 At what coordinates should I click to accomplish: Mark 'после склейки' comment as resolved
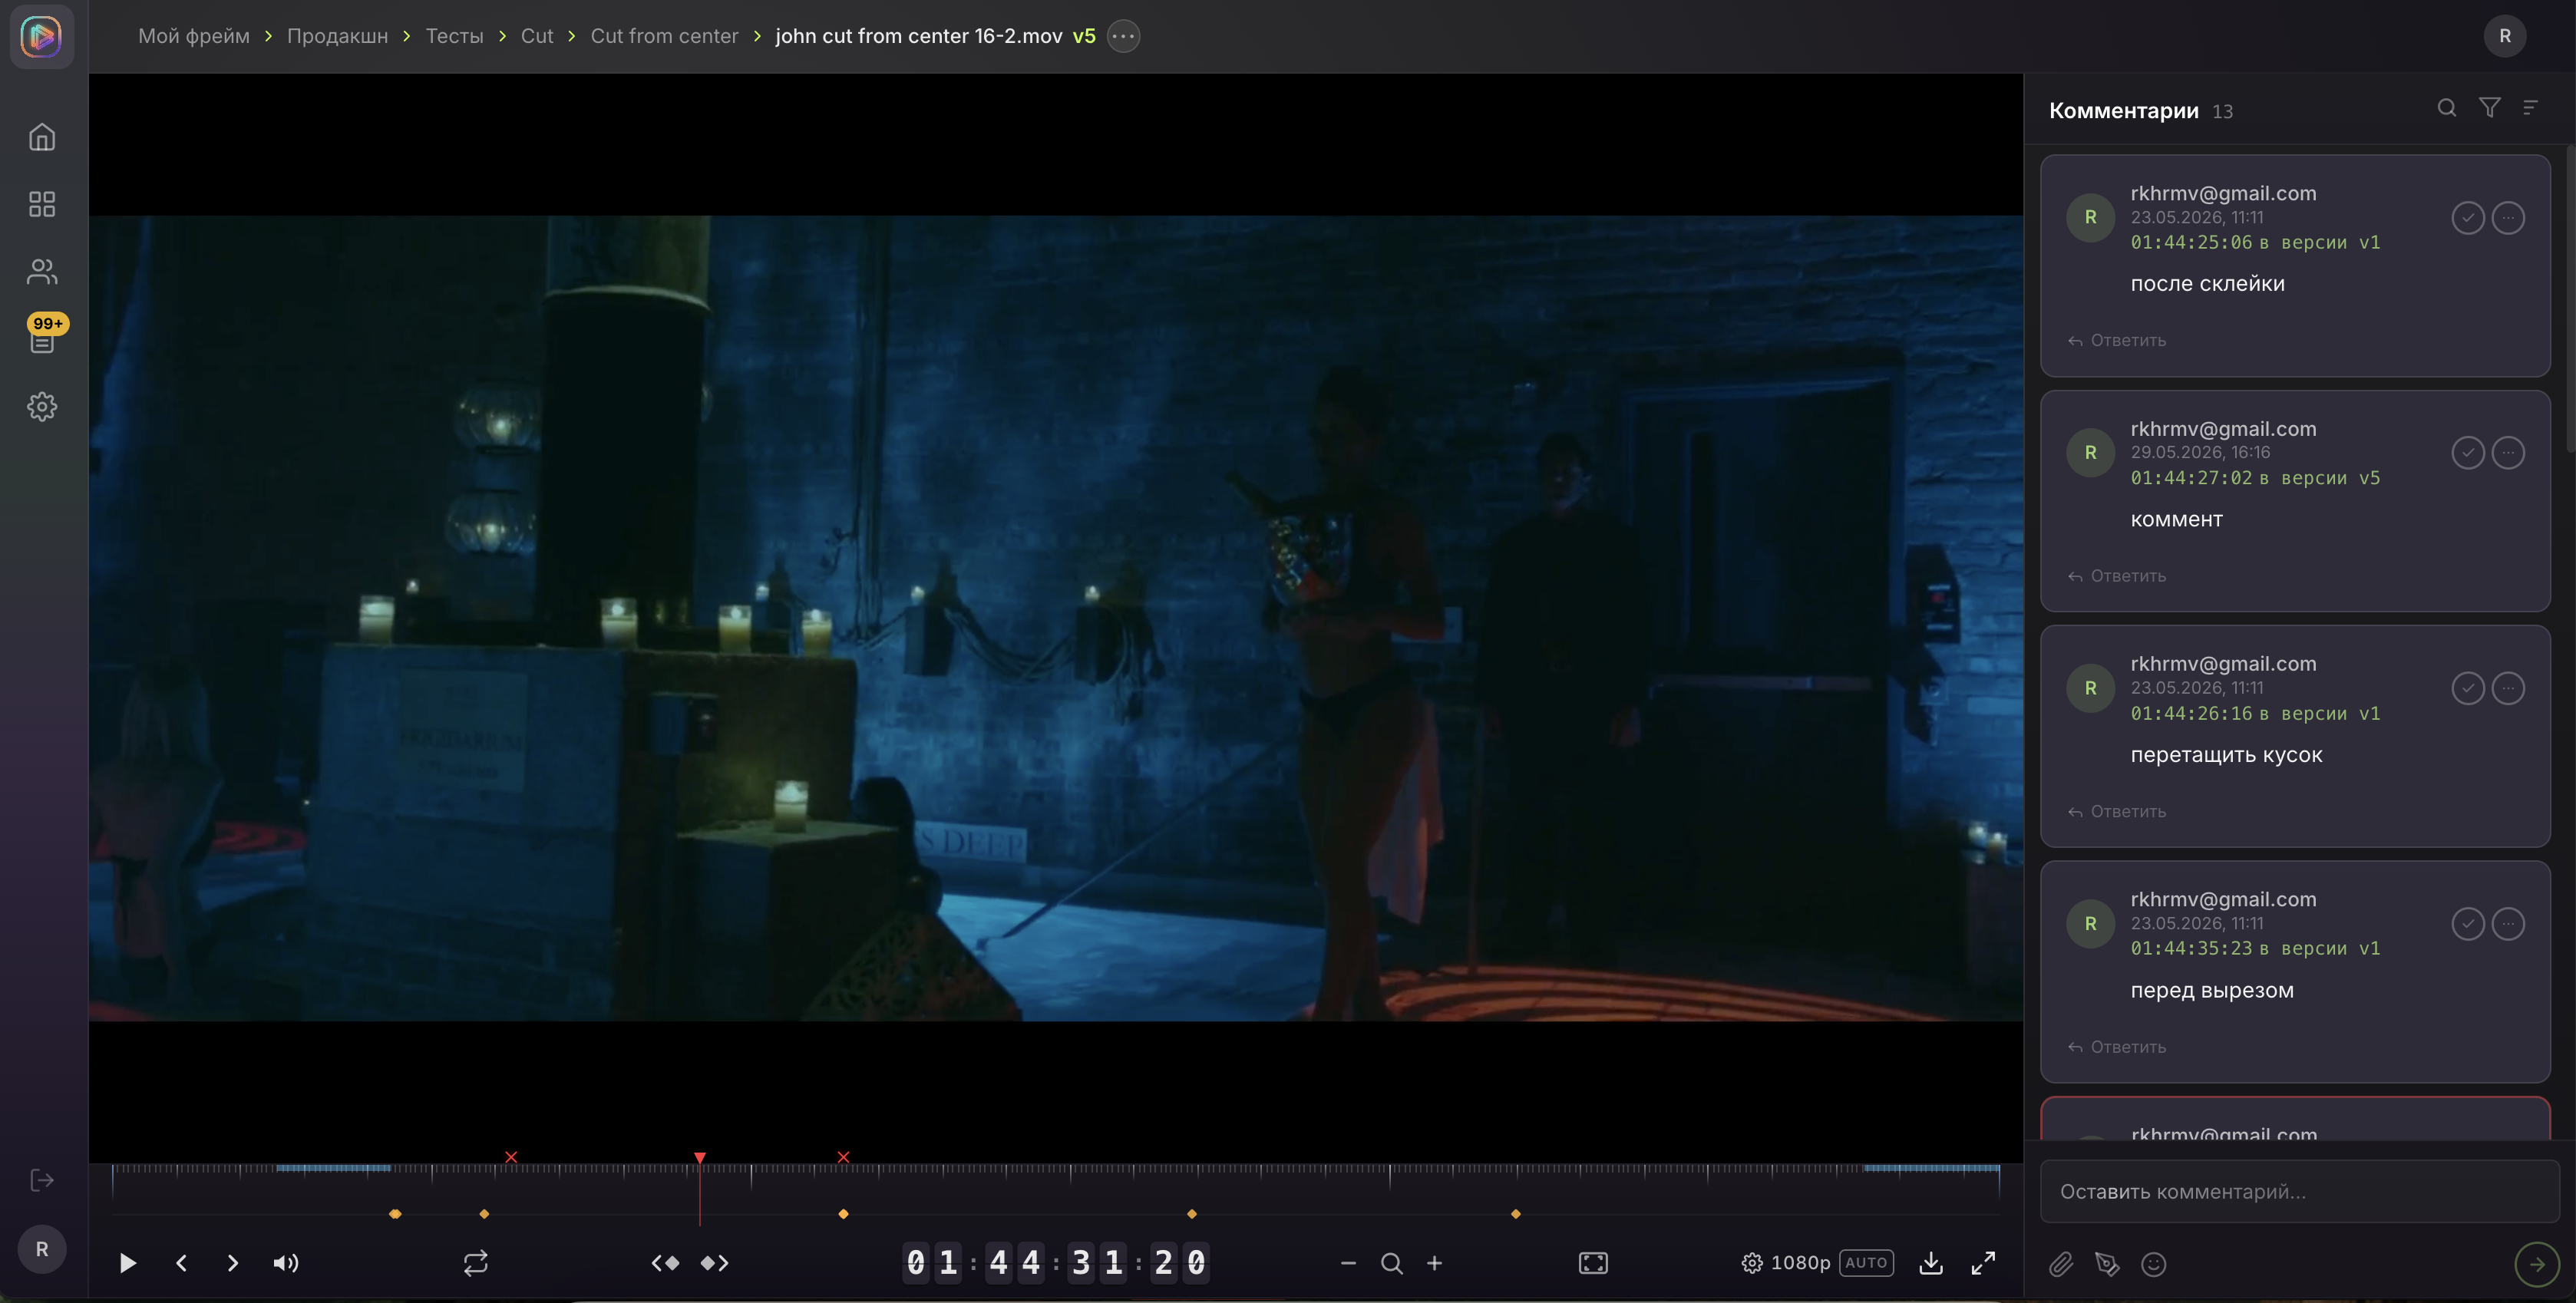point(2468,218)
